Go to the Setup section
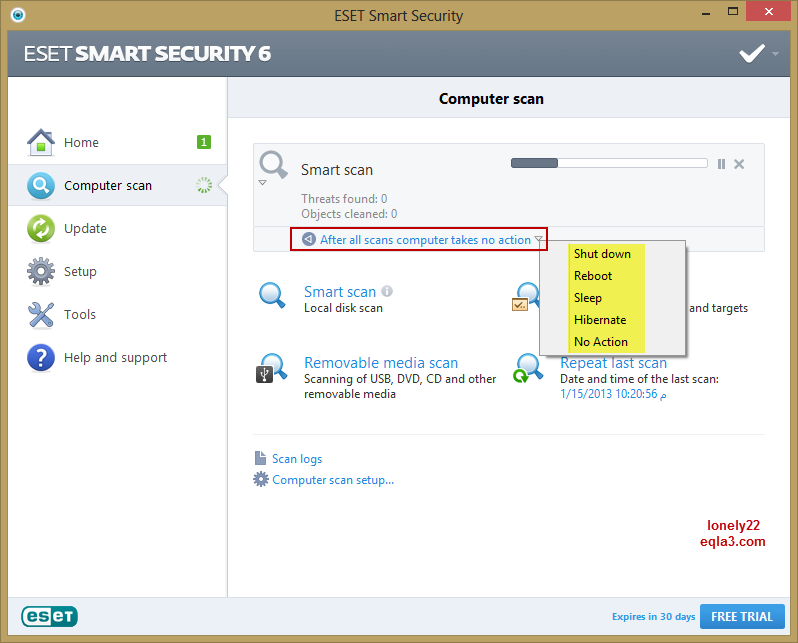The width and height of the screenshot is (798, 643). (80, 271)
